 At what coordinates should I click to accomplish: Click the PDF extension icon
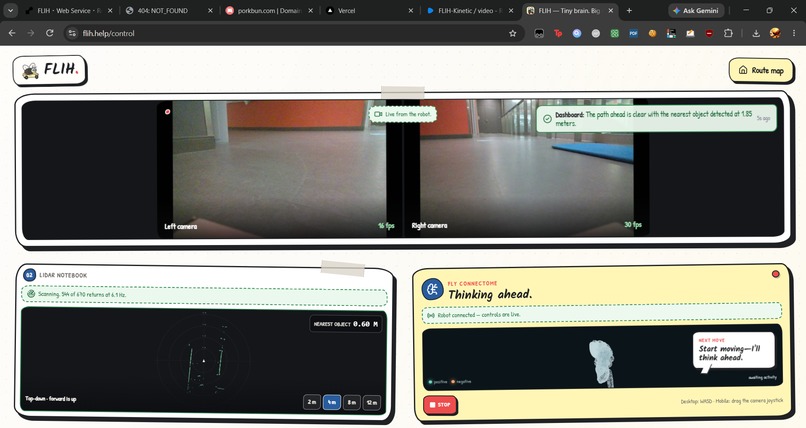[633, 33]
